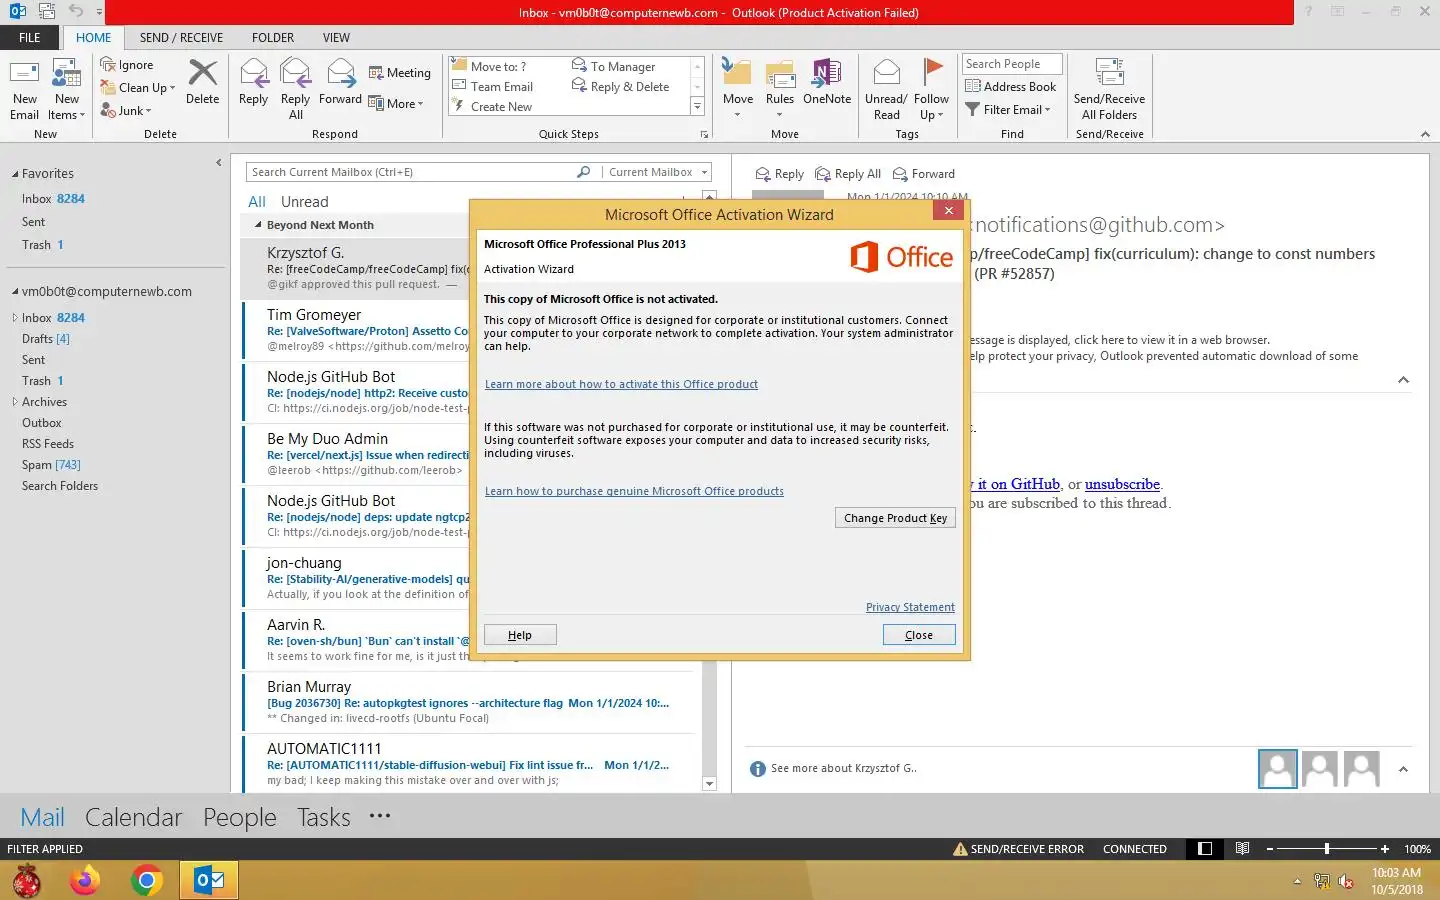Image resolution: width=1440 pixels, height=900 pixels.
Task: Open the Spam [743] folder
Action: click(x=51, y=465)
